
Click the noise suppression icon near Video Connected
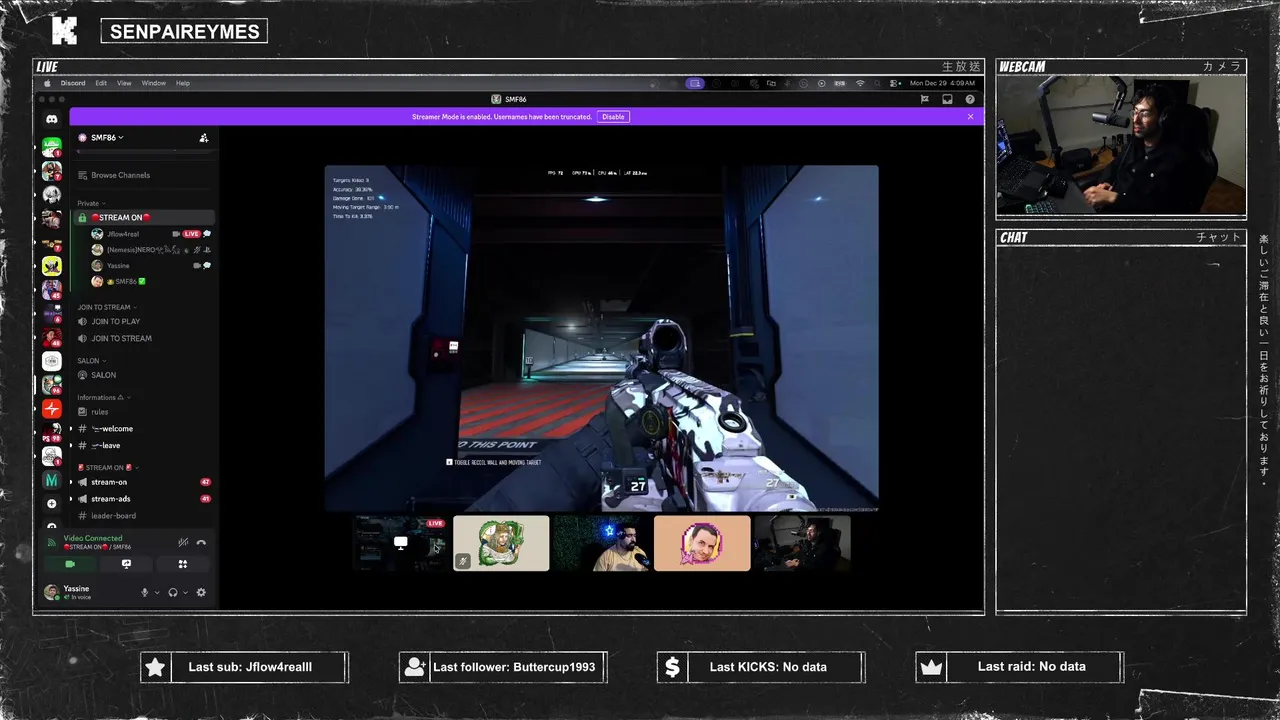(x=183, y=542)
